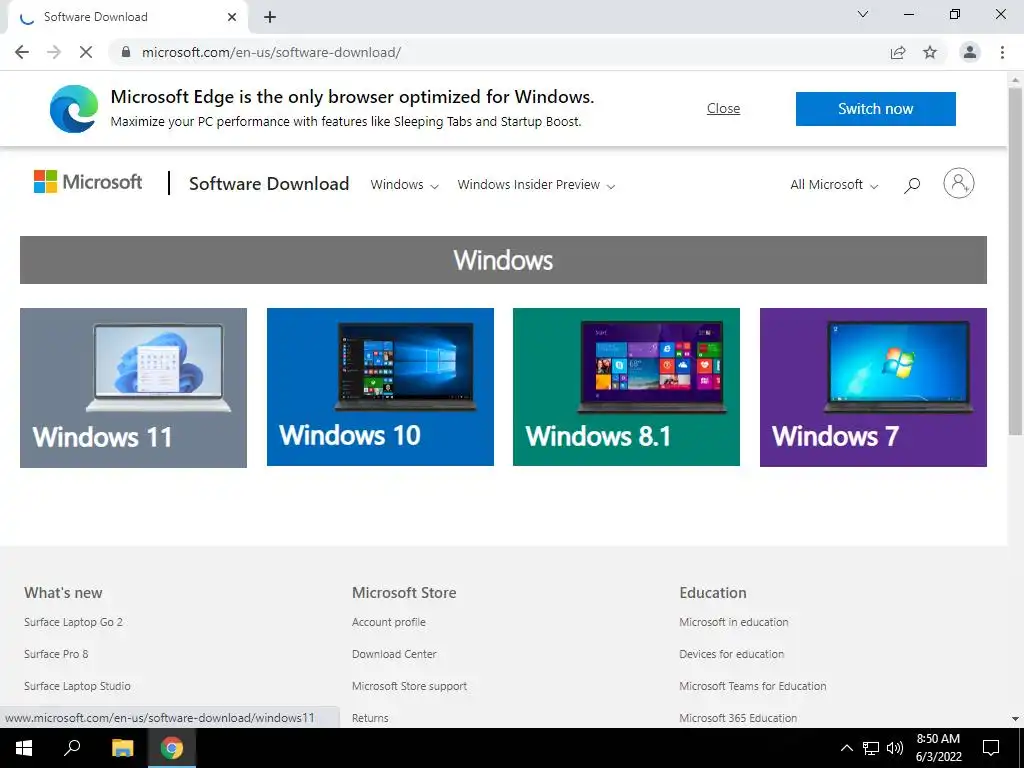
Task: Click Chrome icon in the taskbar
Action: point(172,748)
